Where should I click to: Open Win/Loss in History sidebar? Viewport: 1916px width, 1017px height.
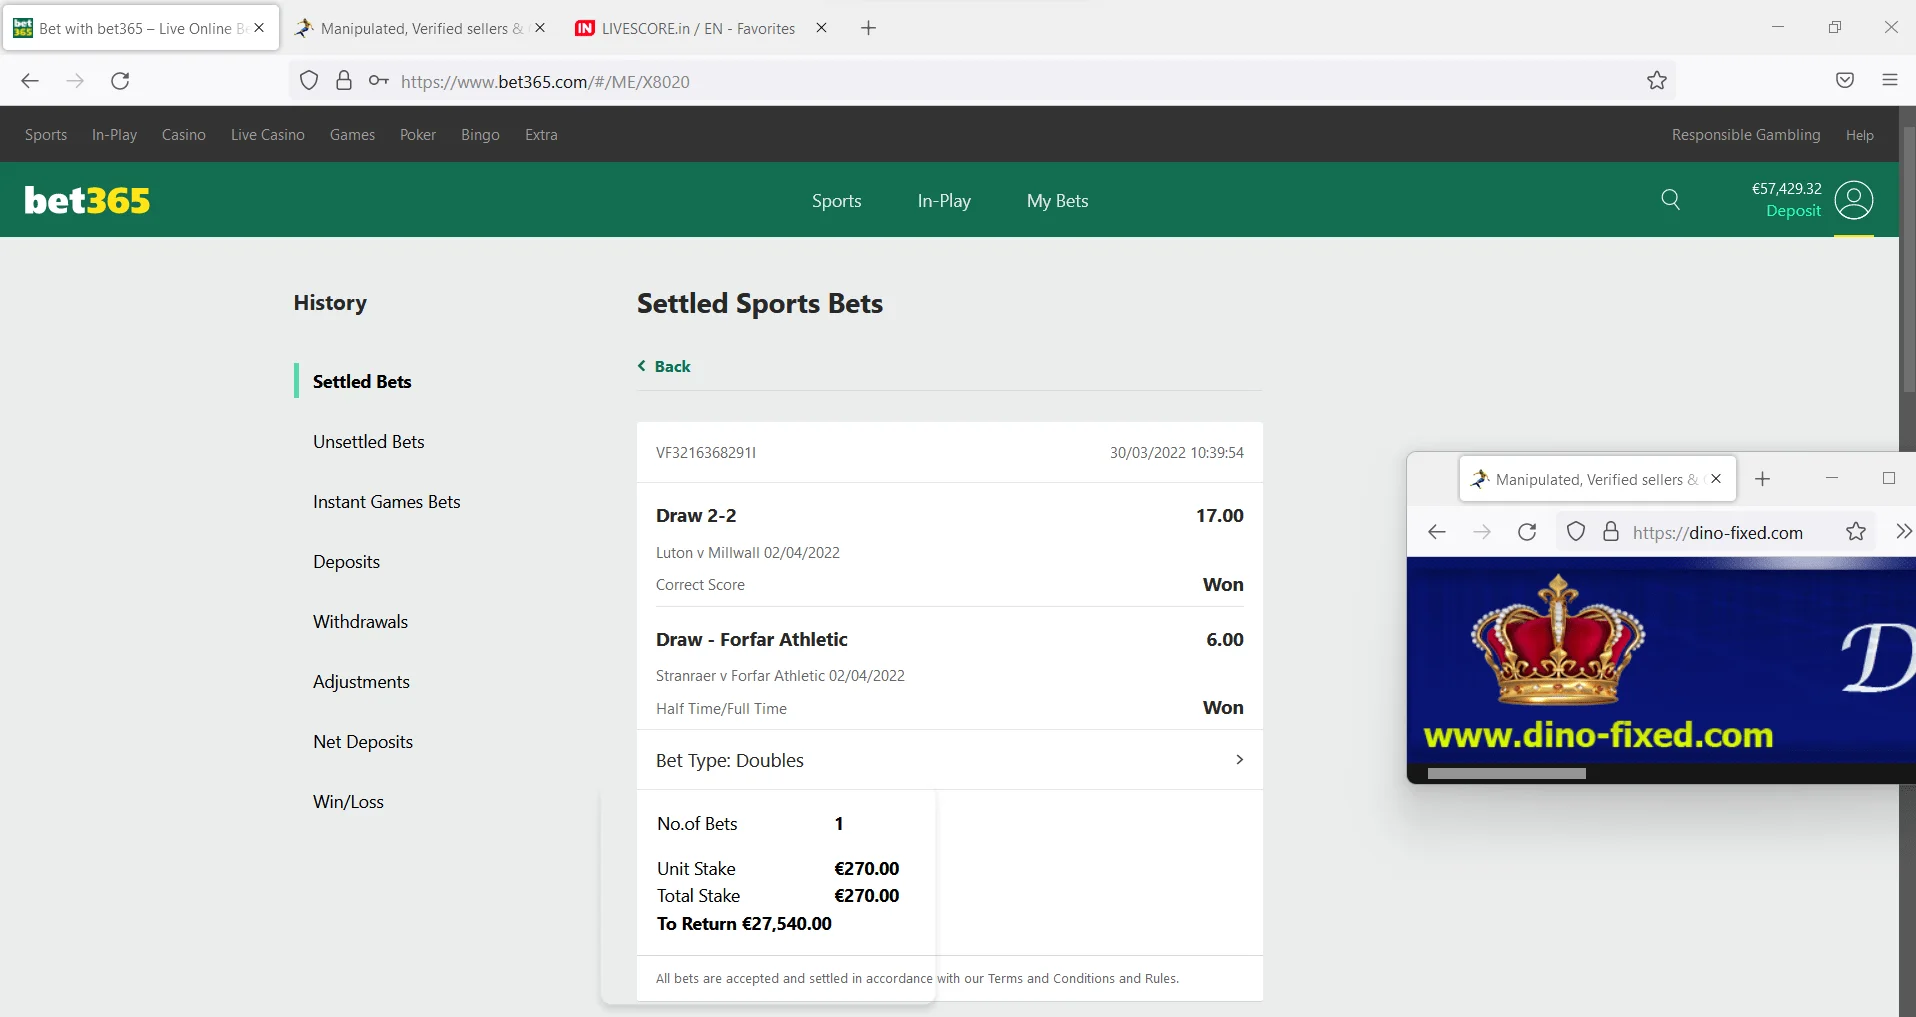coord(348,801)
